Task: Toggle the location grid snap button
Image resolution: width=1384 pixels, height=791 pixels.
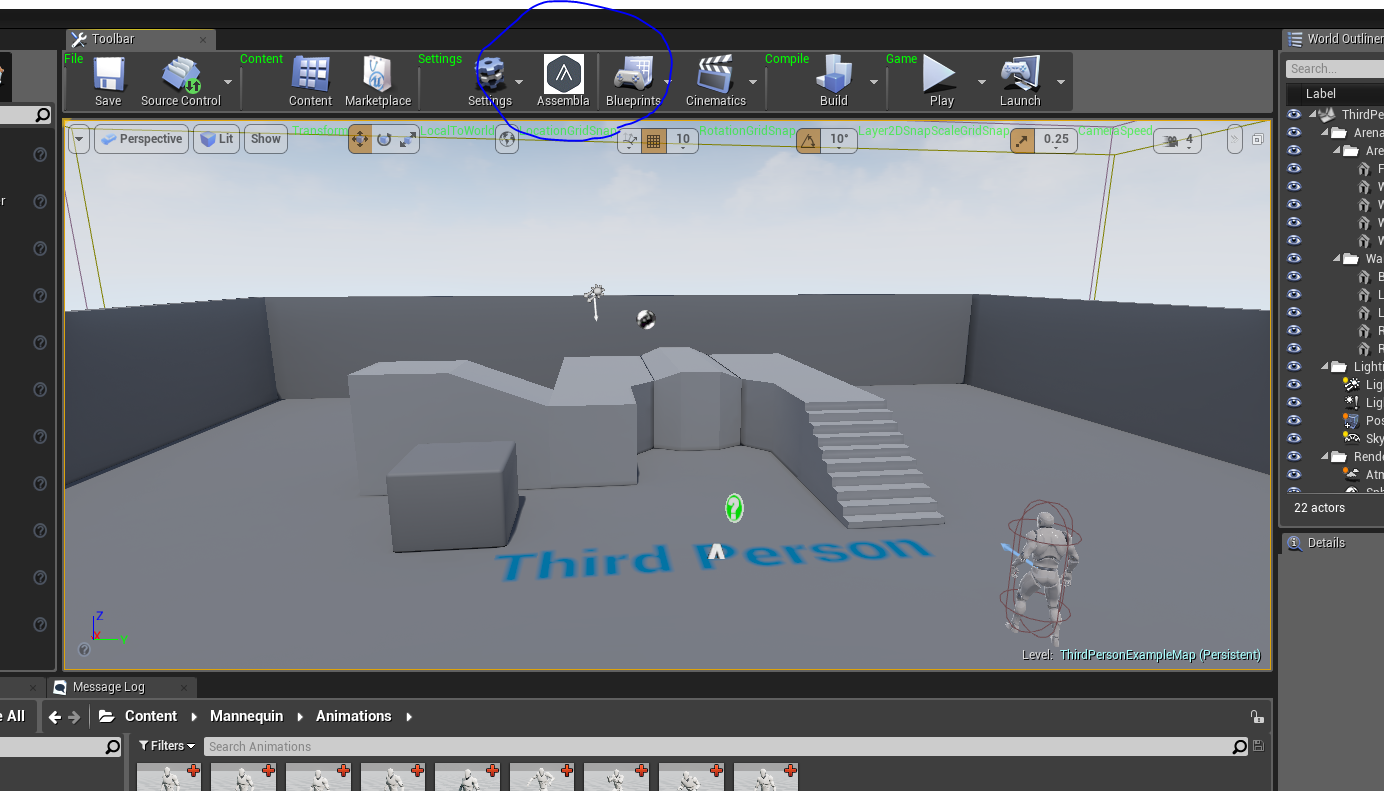Action: [653, 140]
